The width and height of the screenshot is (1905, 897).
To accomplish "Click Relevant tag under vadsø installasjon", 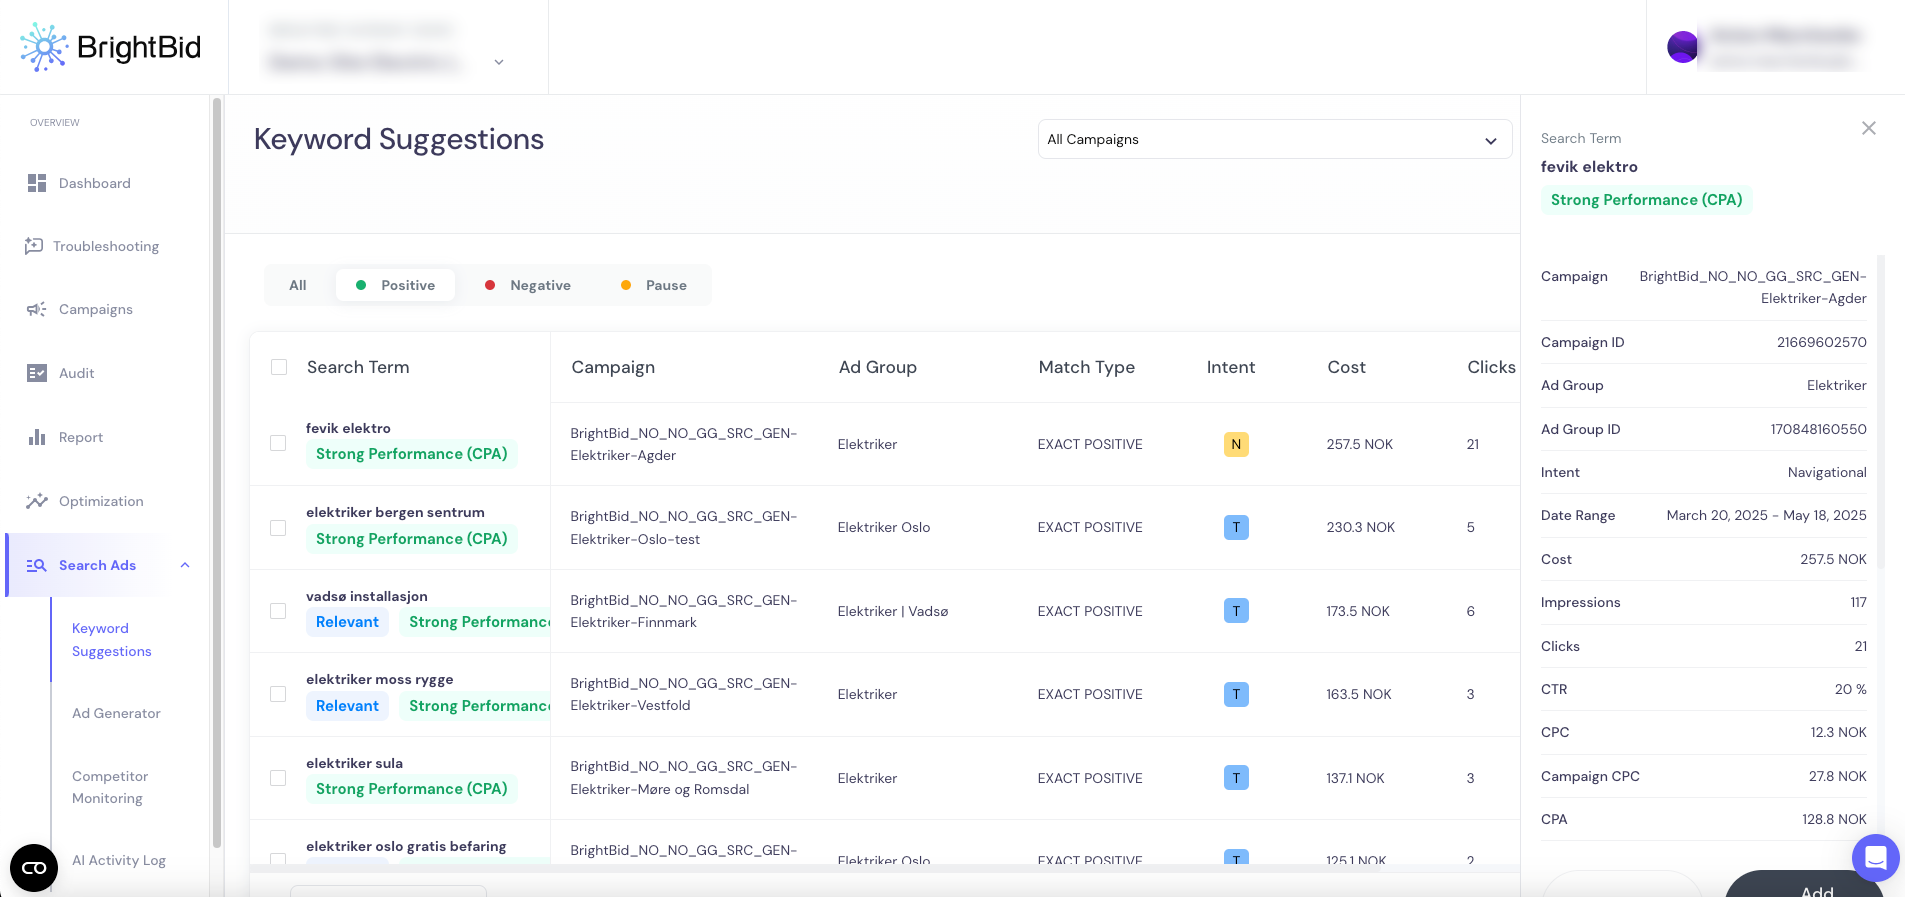I will tap(347, 622).
